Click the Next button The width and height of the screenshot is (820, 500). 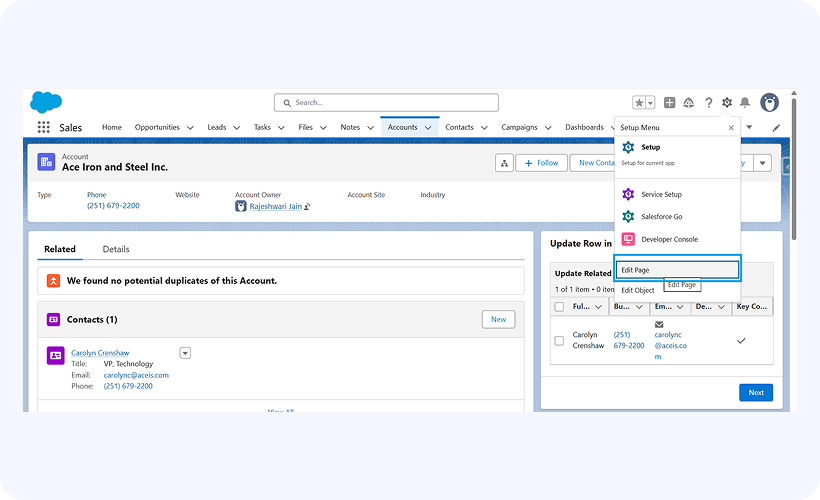(x=756, y=392)
